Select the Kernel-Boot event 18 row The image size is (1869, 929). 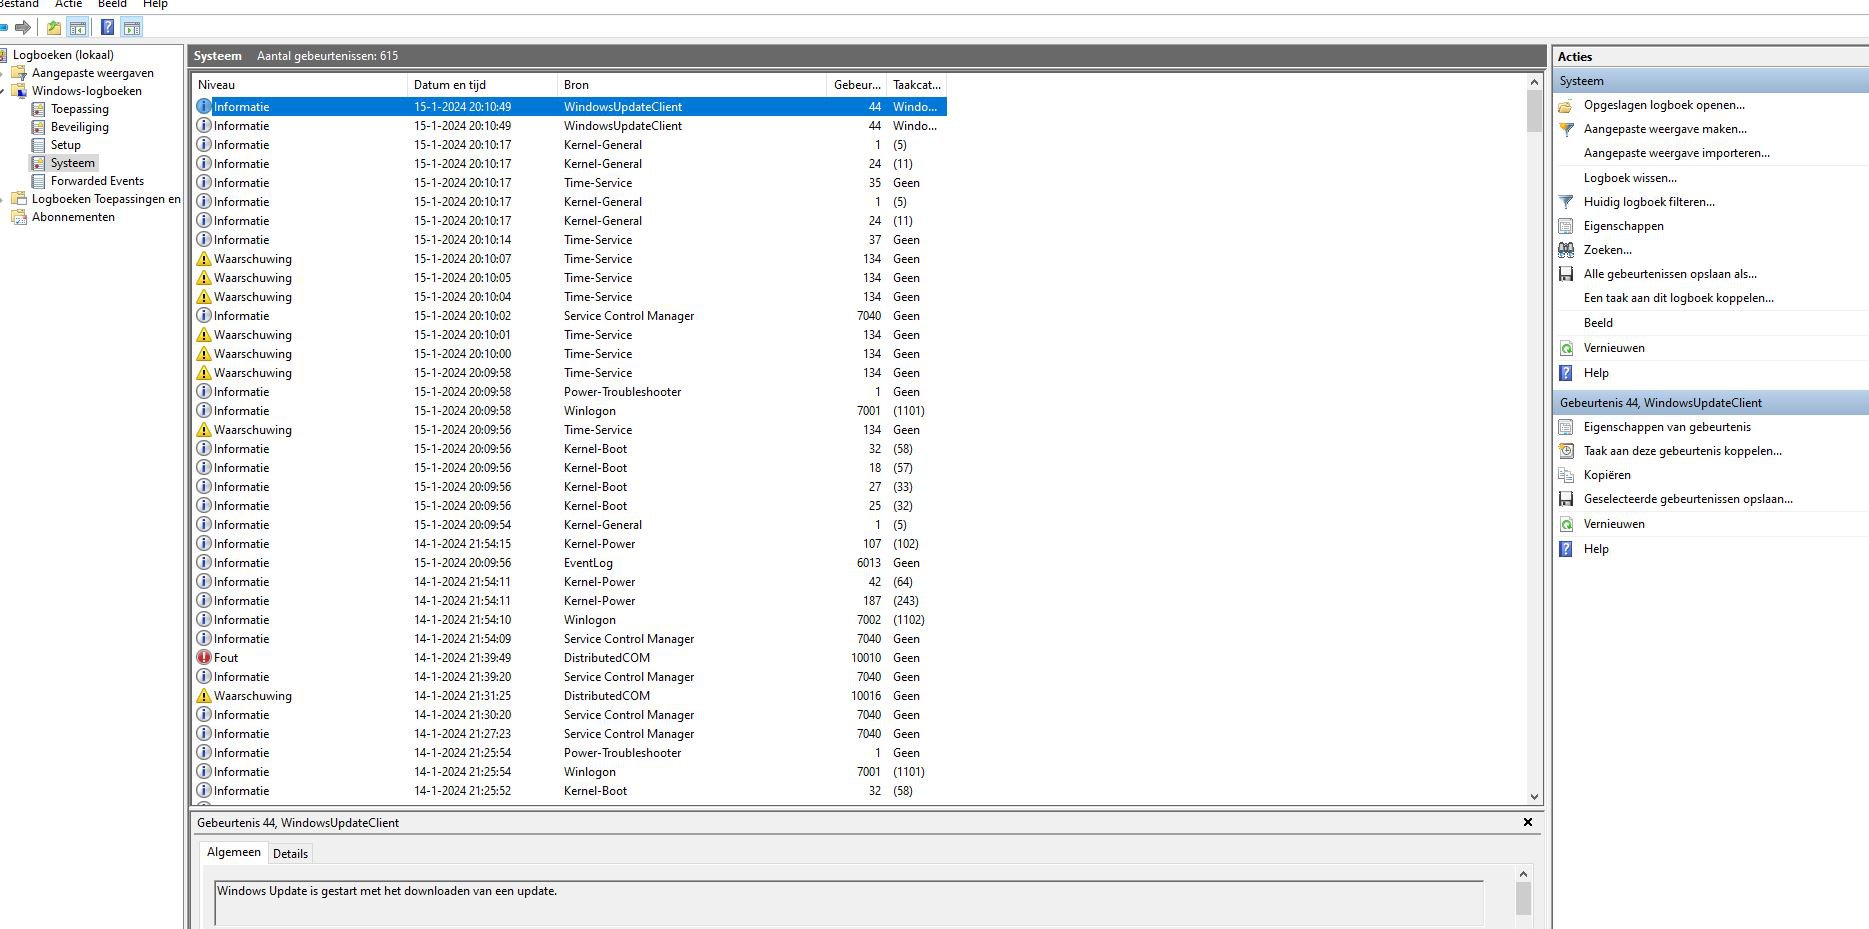(570, 468)
